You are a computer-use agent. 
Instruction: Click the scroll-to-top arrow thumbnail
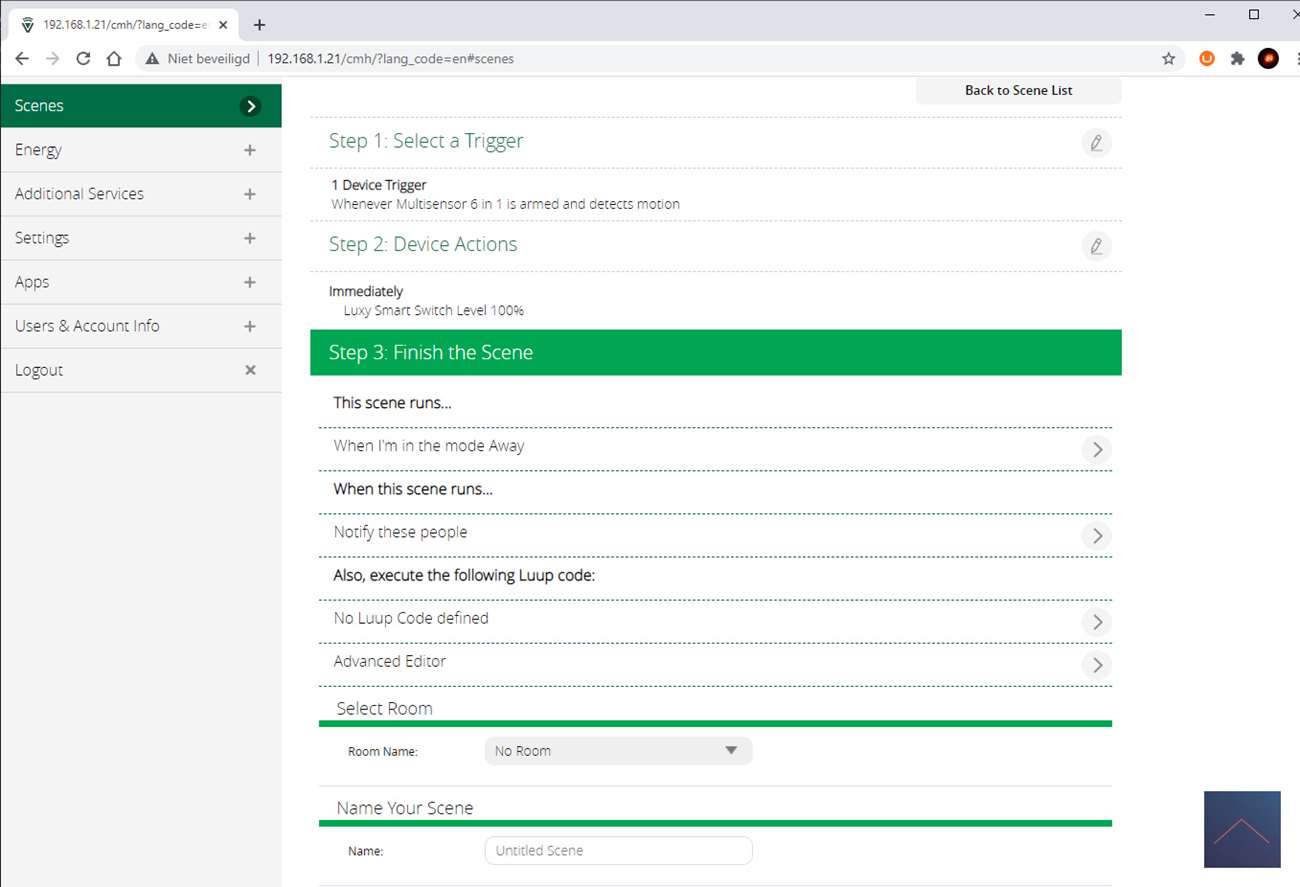point(1241,829)
